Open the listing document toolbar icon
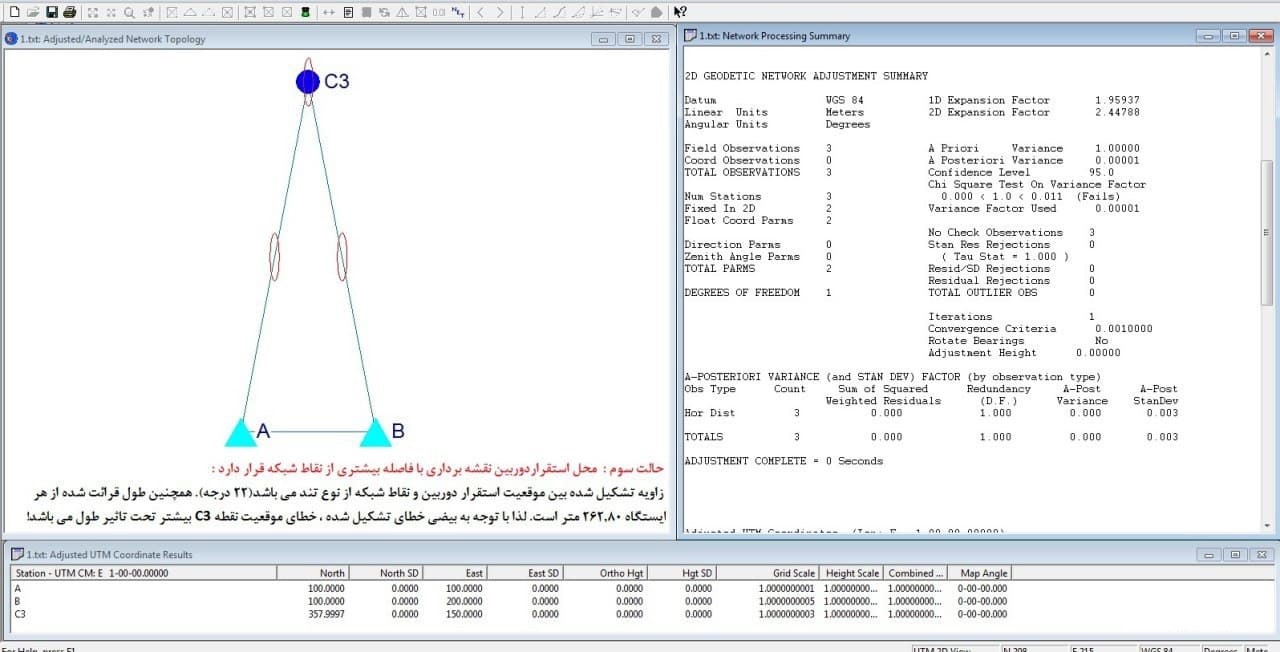 tap(348, 12)
